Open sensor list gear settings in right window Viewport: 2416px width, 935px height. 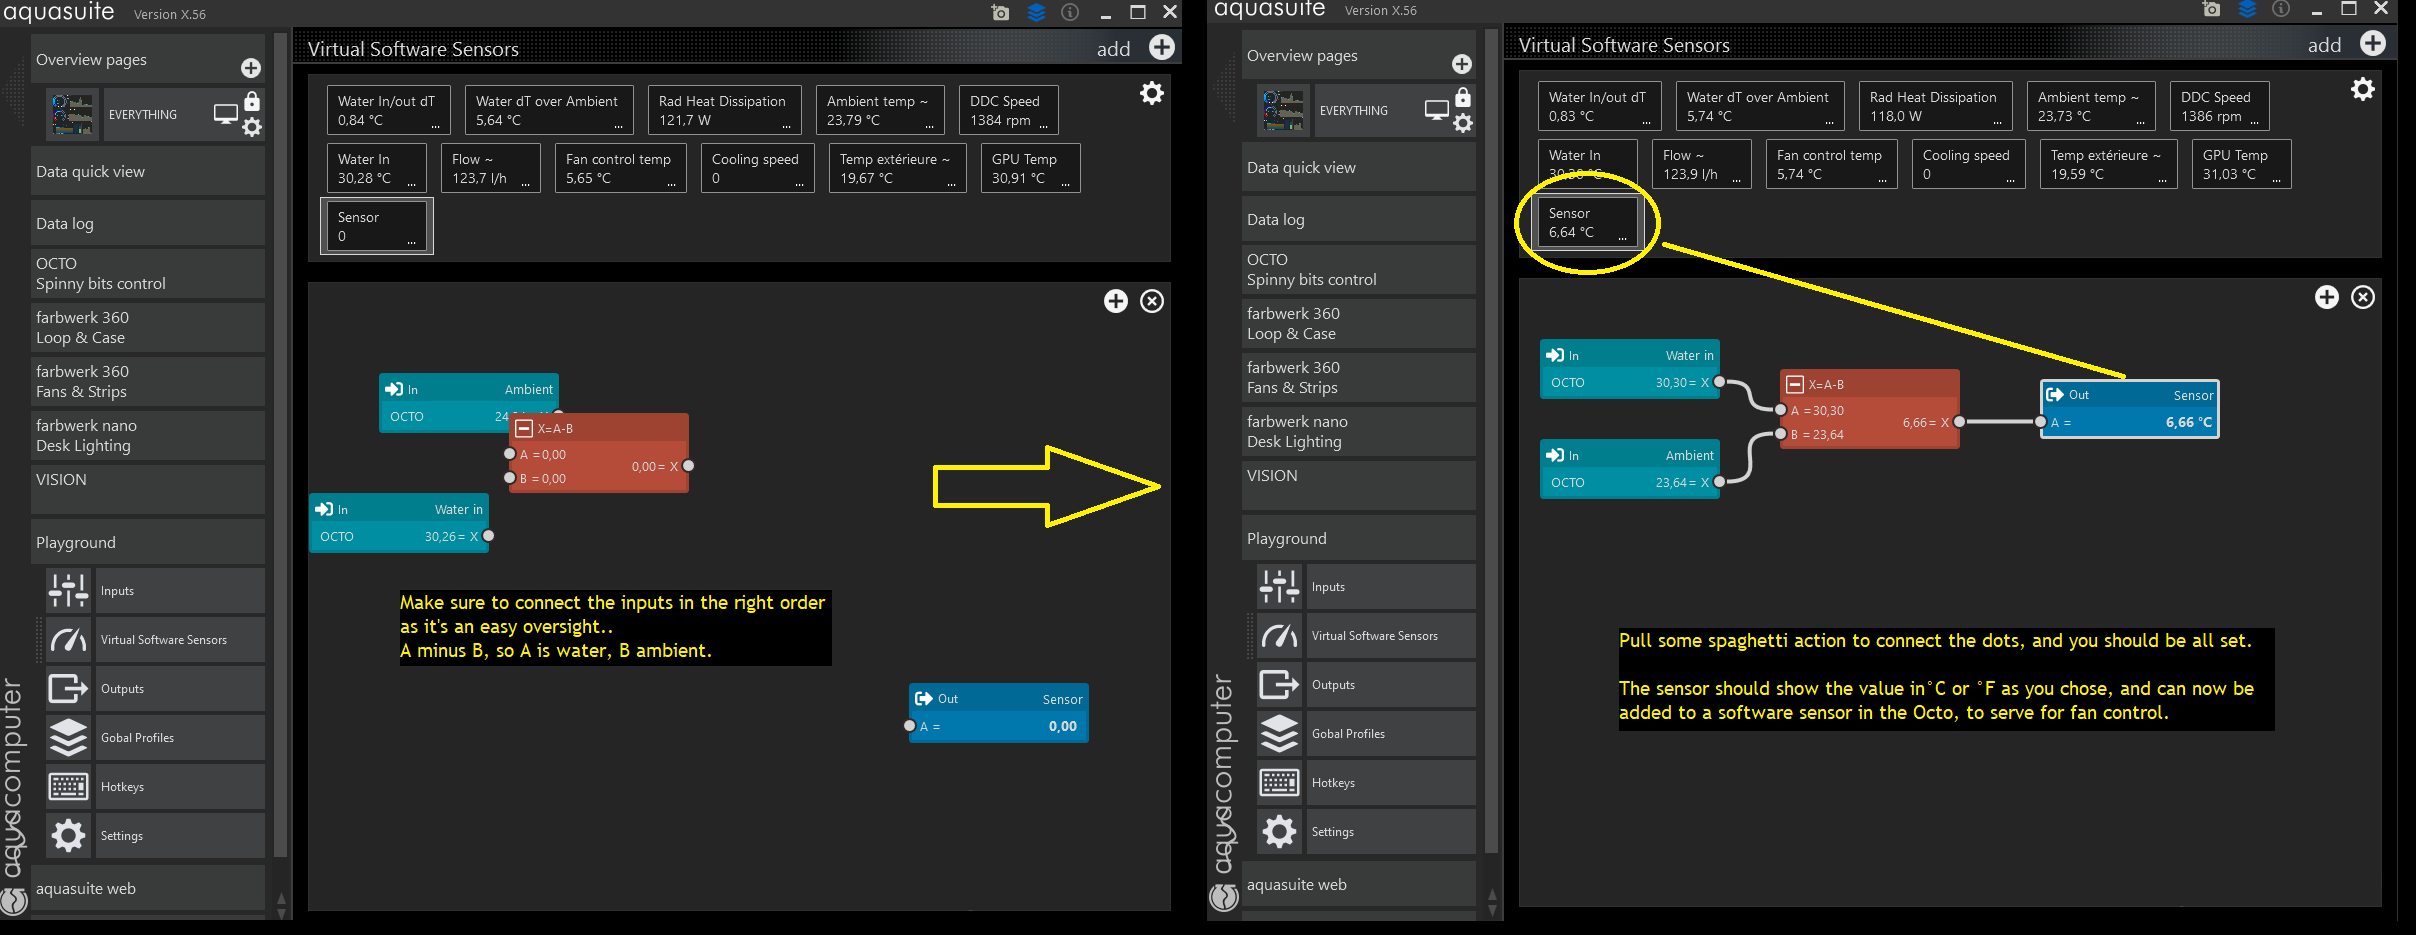pyautogui.click(x=2363, y=90)
